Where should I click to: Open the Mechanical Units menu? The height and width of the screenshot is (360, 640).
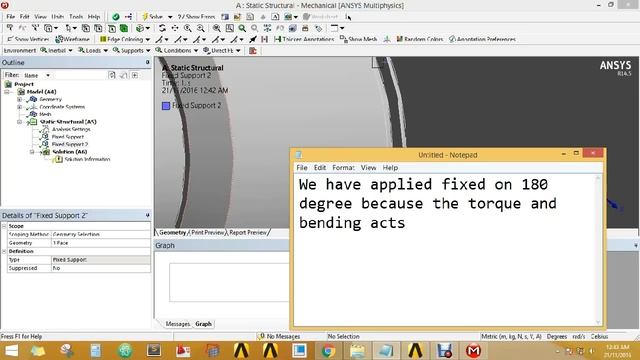[58, 17]
